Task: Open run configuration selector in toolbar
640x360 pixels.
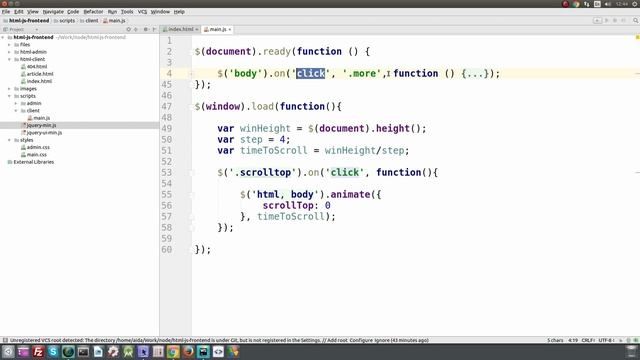Action: (597, 20)
